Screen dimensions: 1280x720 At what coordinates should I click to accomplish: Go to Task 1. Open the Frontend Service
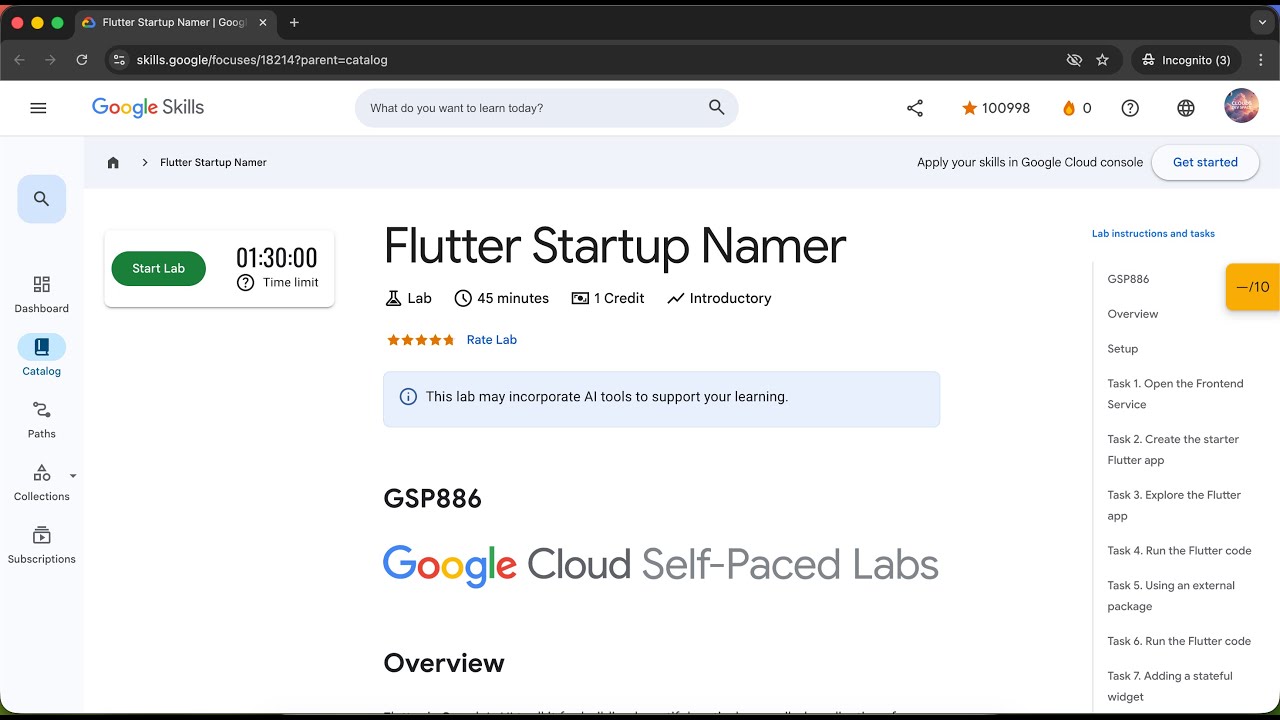click(x=1175, y=394)
